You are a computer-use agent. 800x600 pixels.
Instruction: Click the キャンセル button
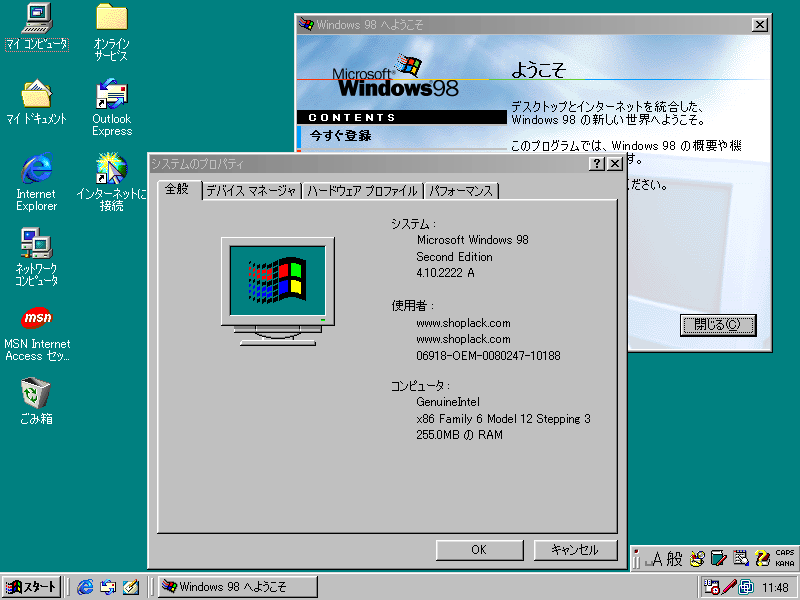(575, 549)
